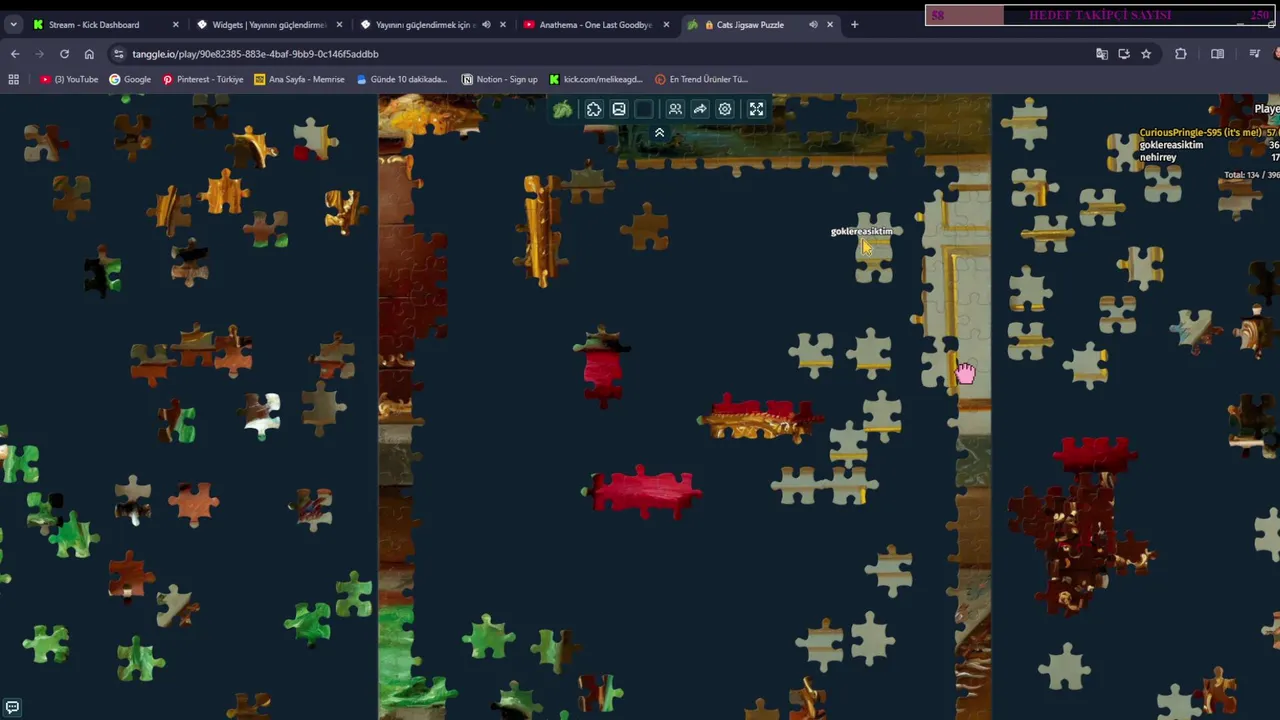Open the tab search dropdown arrow
This screenshot has height=720, width=1280.
13,24
